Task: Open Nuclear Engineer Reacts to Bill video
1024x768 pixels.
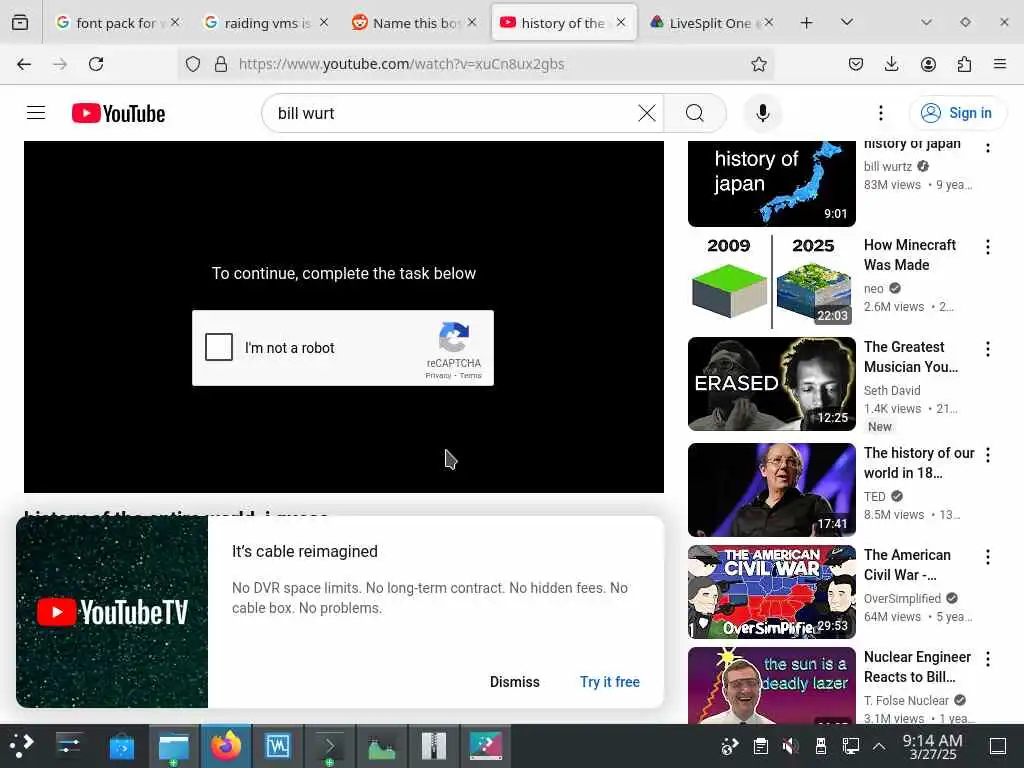Action: click(x=917, y=667)
